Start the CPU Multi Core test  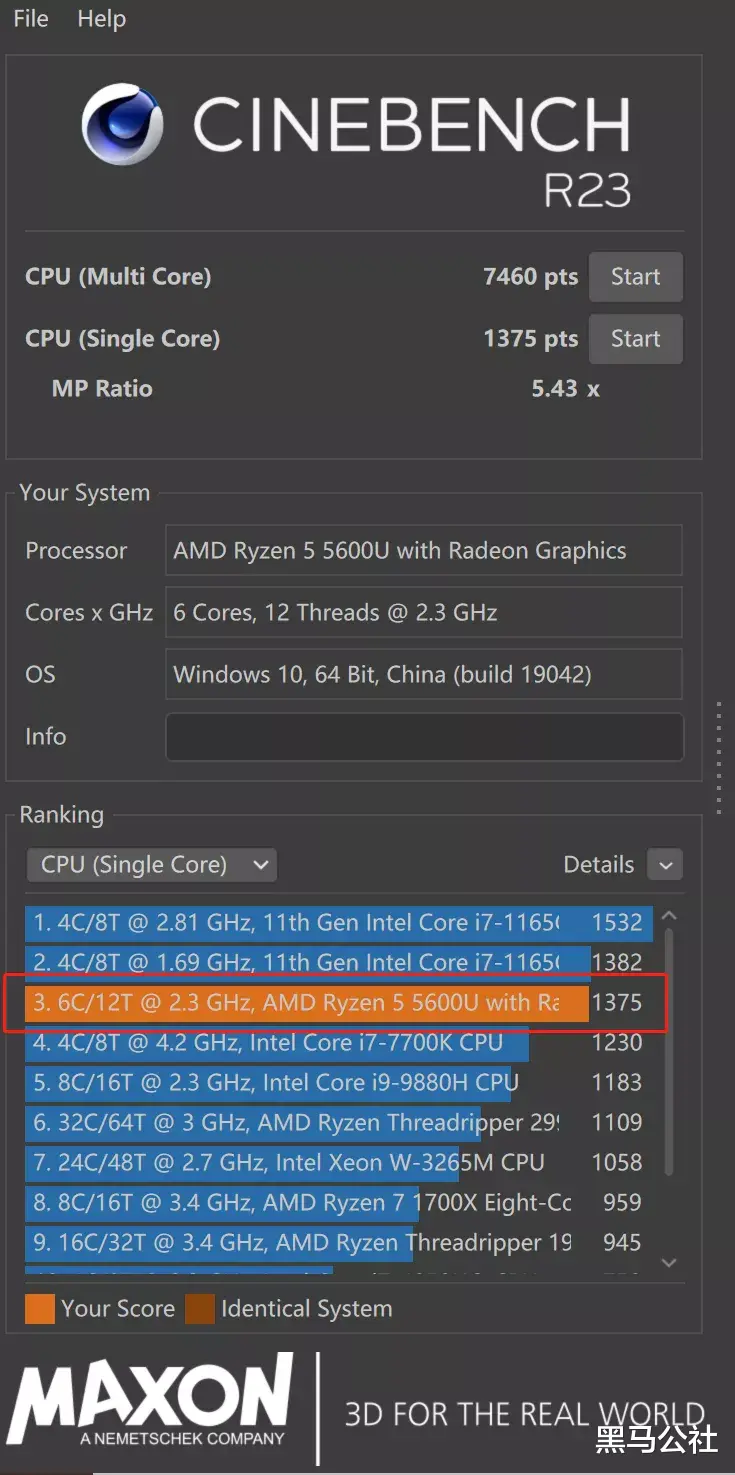[x=635, y=277]
